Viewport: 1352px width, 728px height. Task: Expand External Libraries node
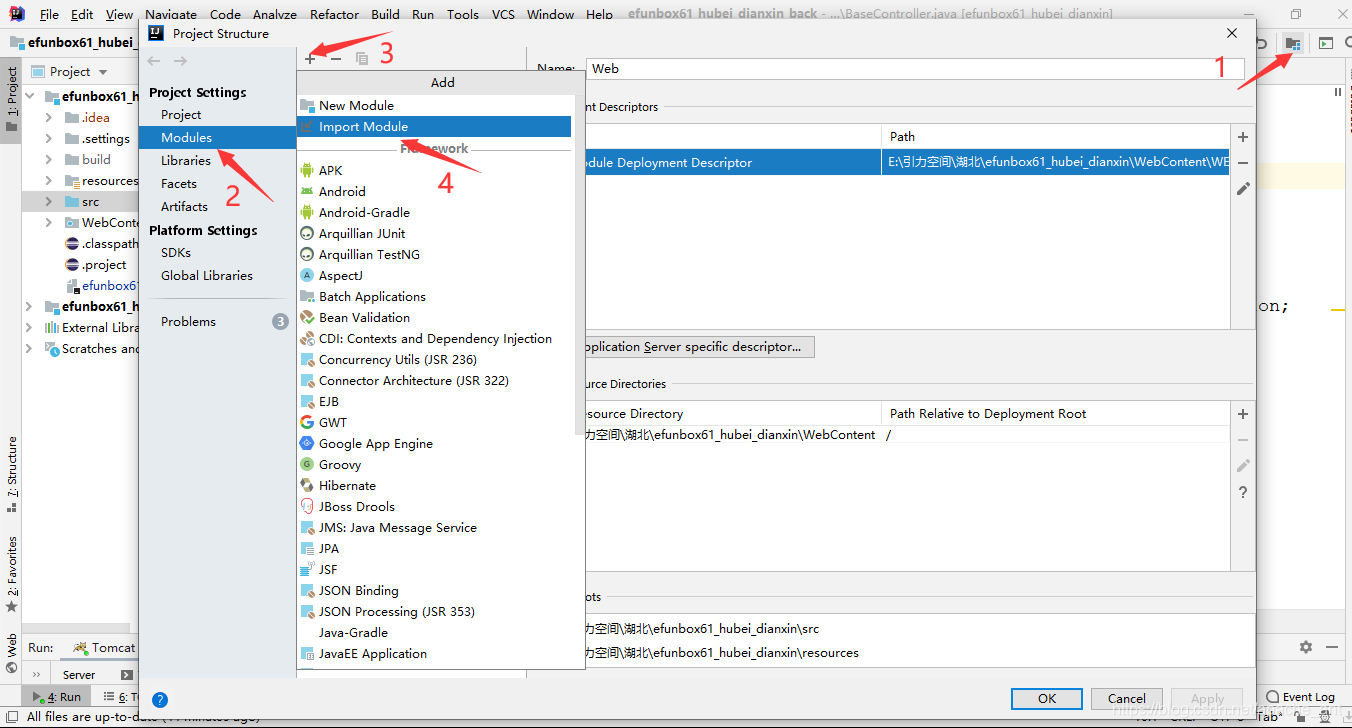click(29, 327)
